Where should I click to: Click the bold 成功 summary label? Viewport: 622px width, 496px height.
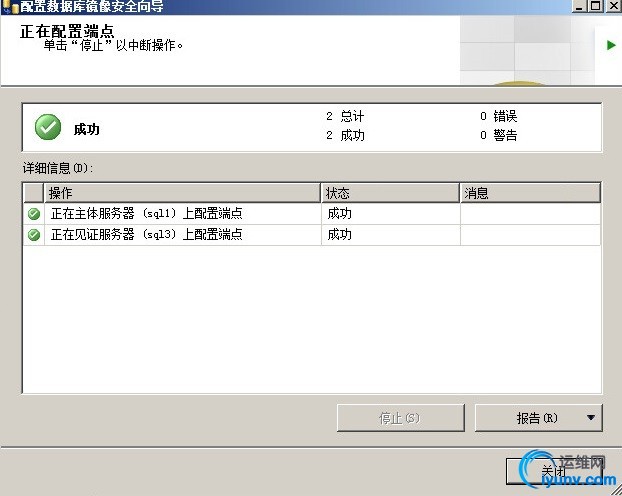point(86,129)
